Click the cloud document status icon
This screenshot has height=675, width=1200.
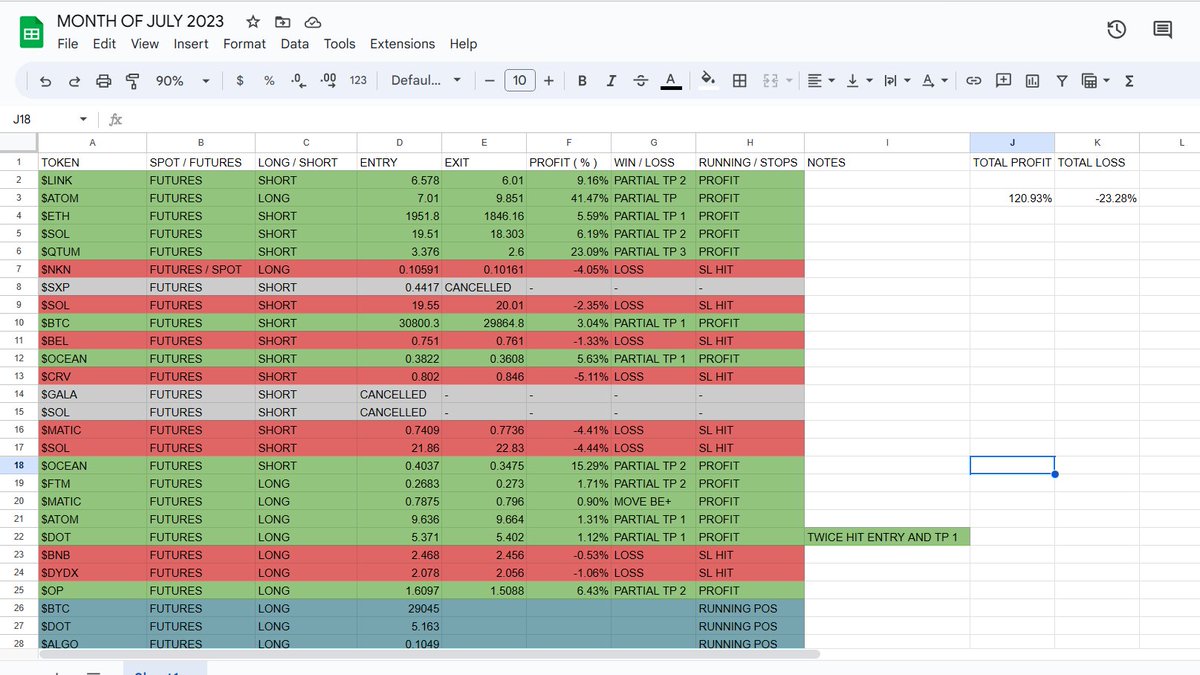tap(313, 21)
